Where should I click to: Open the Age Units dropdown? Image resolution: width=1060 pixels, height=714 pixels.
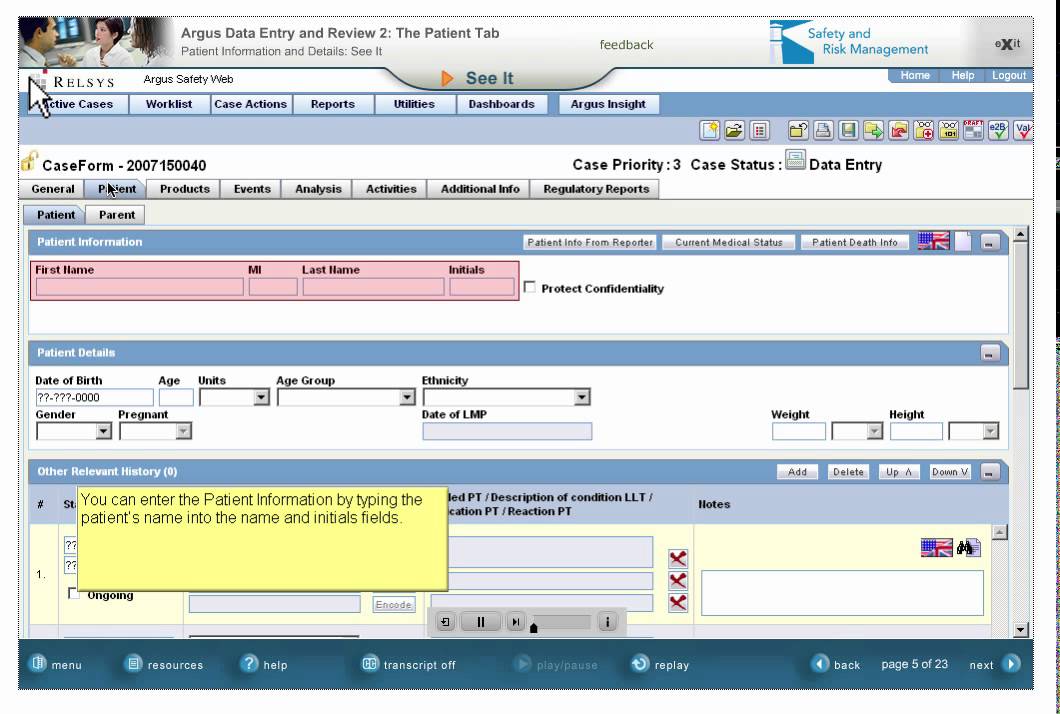(x=262, y=398)
